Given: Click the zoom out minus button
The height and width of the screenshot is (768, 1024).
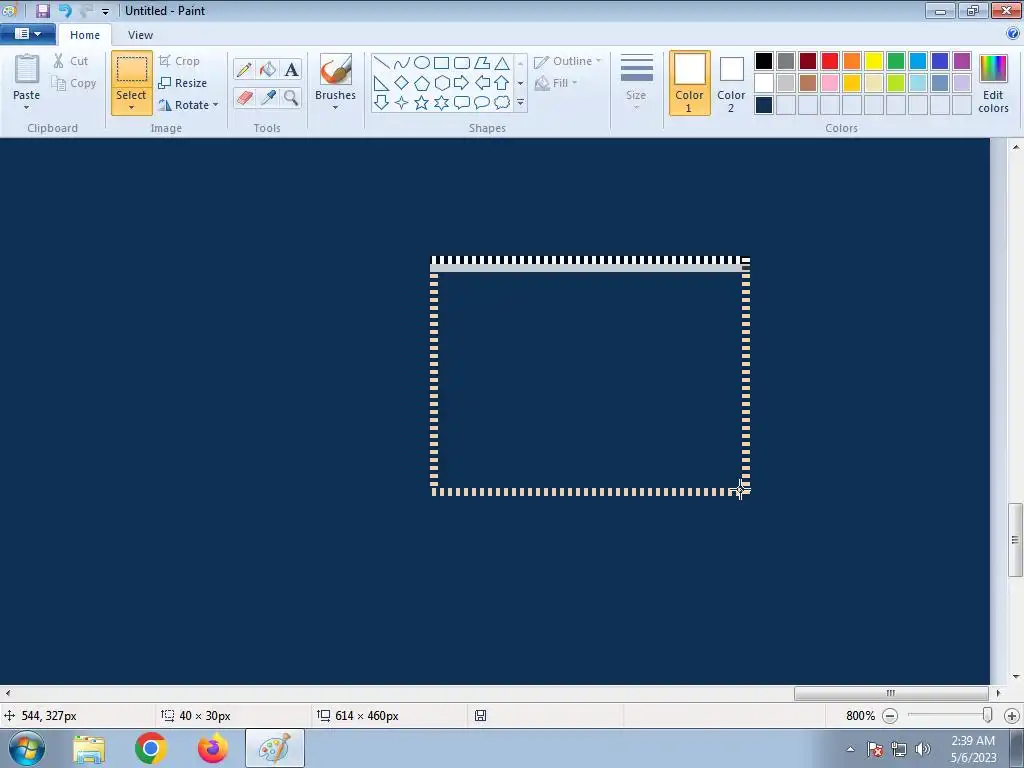Looking at the screenshot, I should coord(889,716).
